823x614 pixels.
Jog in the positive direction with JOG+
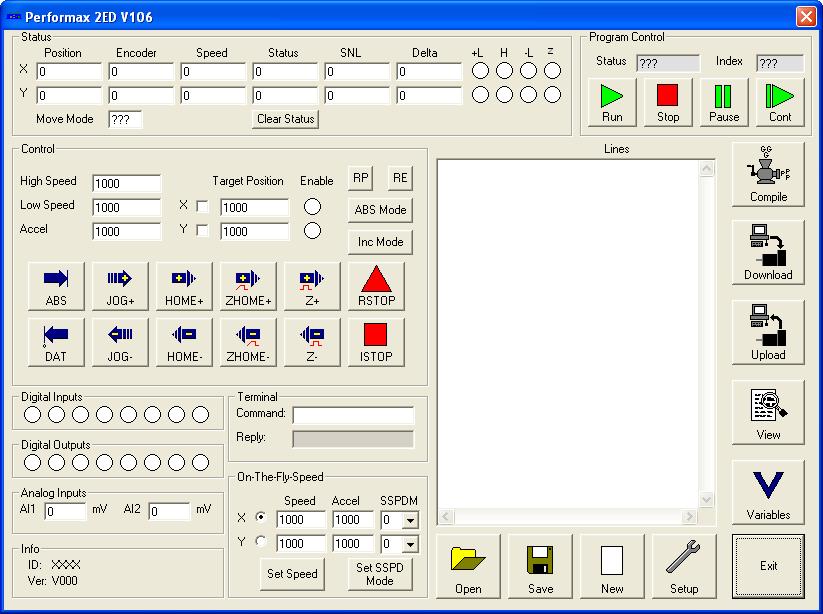tap(120, 287)
